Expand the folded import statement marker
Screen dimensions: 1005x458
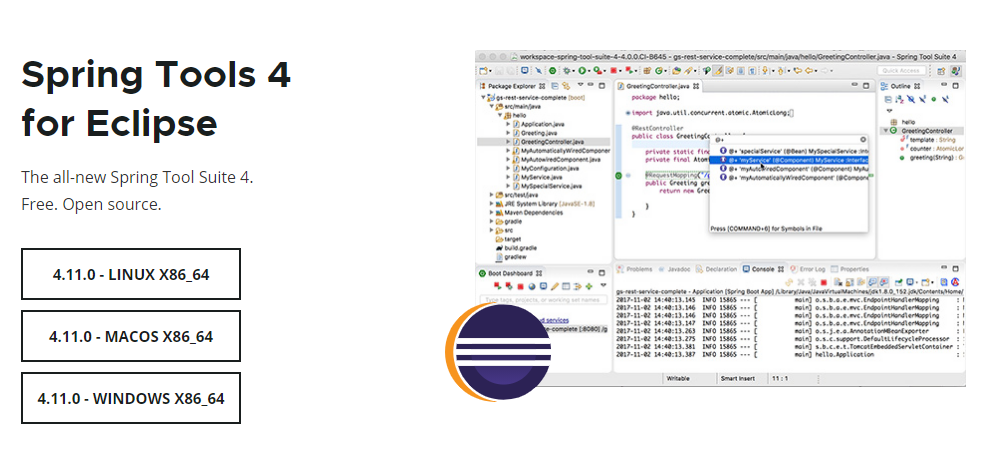click(x=627, y=113)
